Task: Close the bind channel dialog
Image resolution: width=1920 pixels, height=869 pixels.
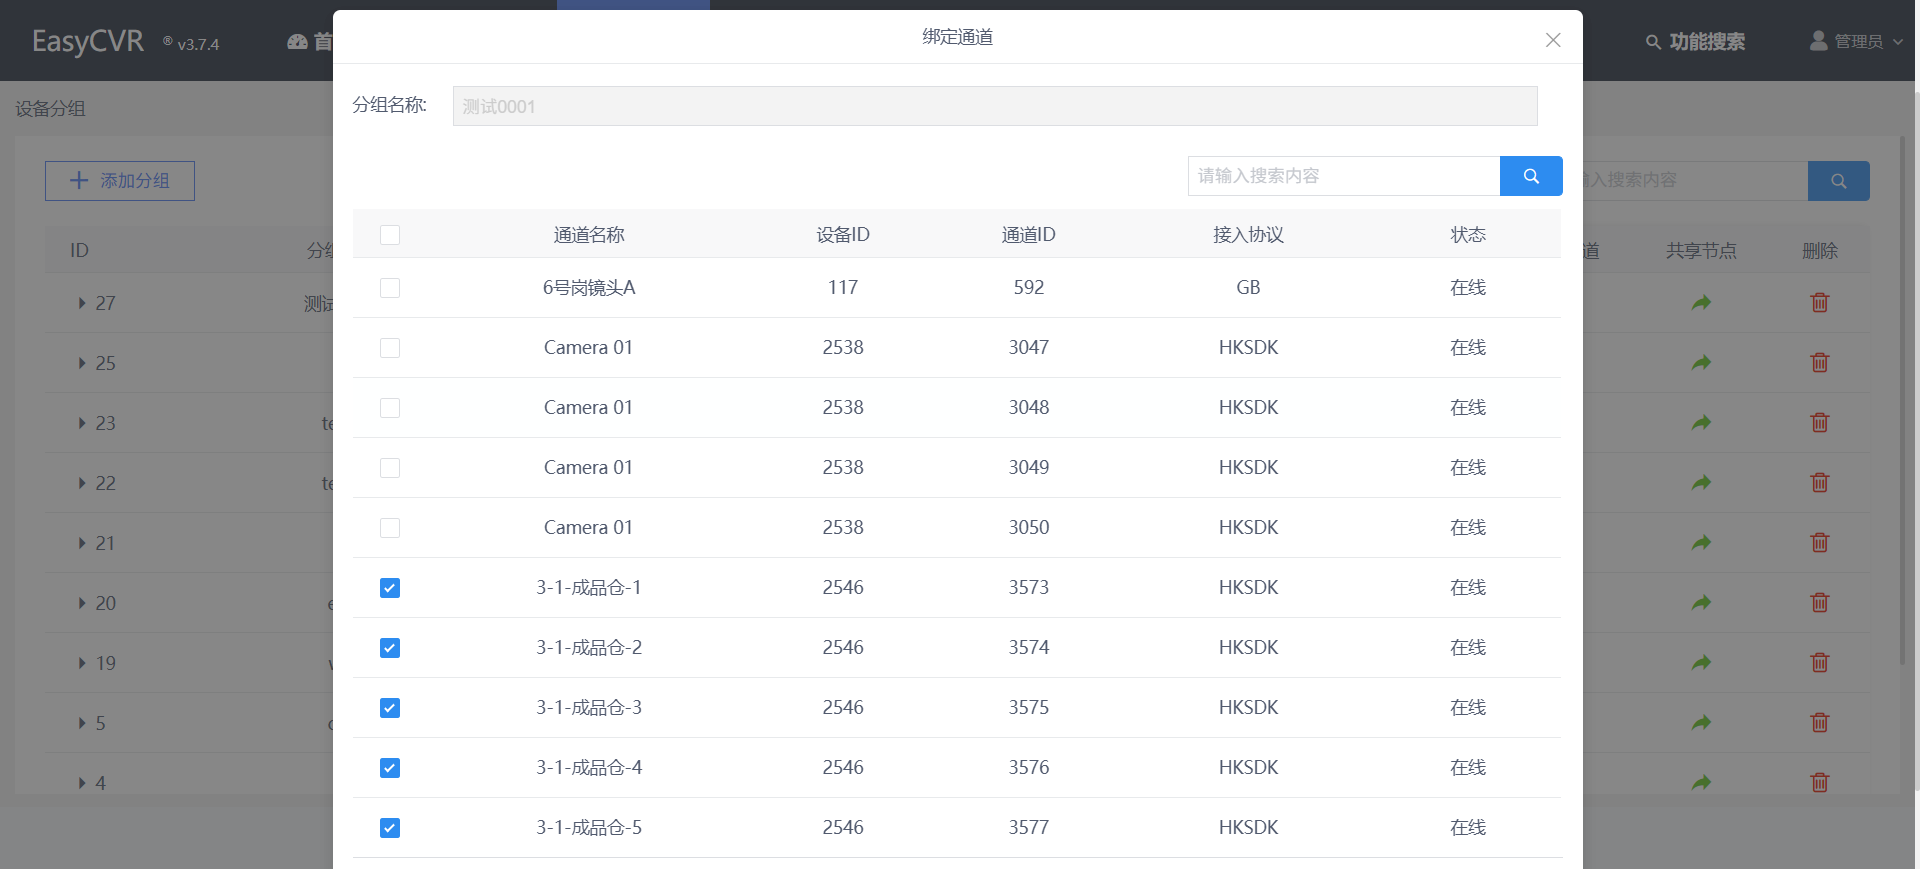Action: [x=1552, y=40]
